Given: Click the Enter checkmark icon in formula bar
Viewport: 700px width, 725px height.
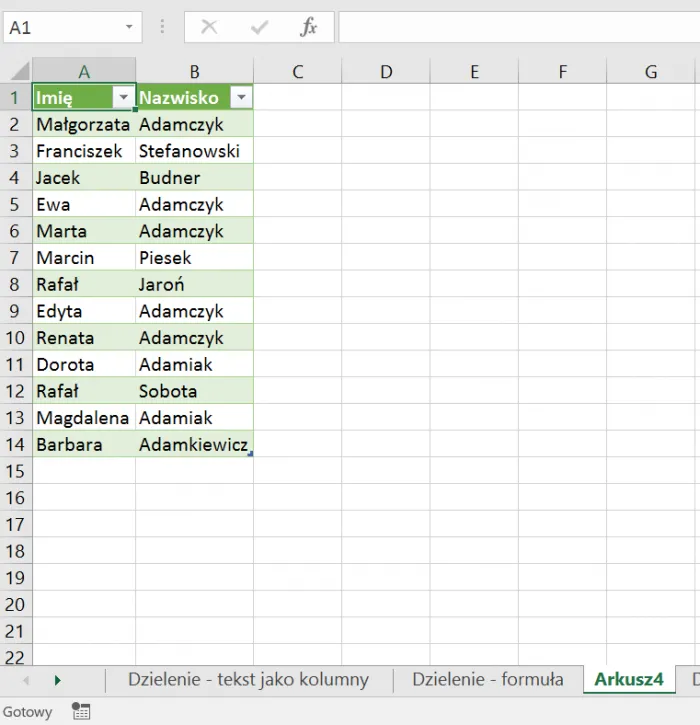Looking at the screenshot, I should pos(259,28).
